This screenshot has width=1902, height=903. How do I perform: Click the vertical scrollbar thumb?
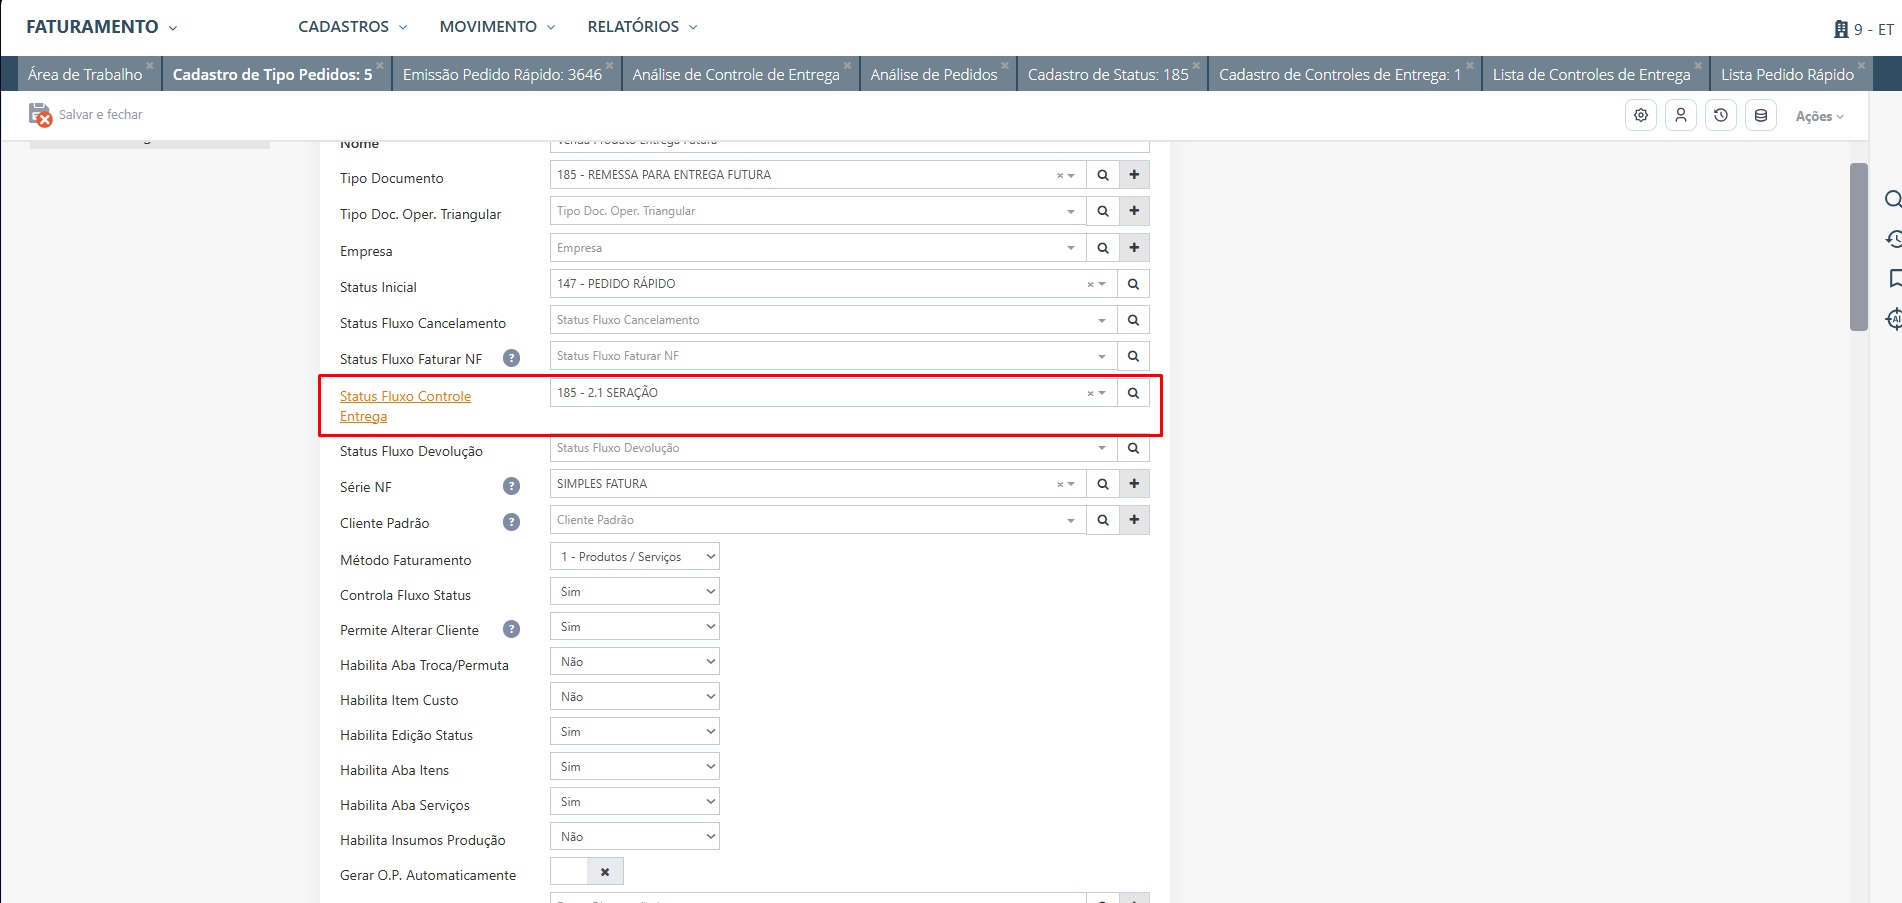1858,246
